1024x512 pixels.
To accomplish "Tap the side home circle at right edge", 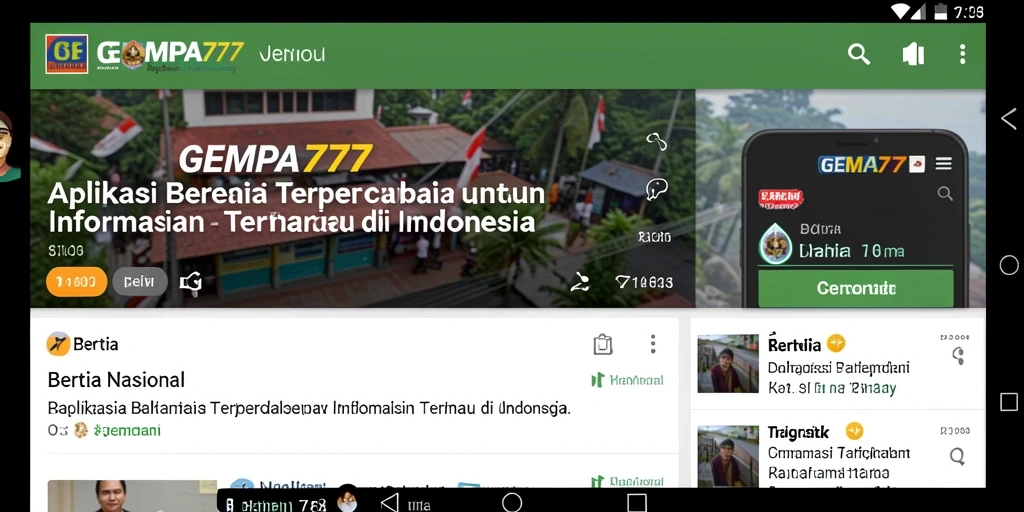I will (x=1009, y=265).
